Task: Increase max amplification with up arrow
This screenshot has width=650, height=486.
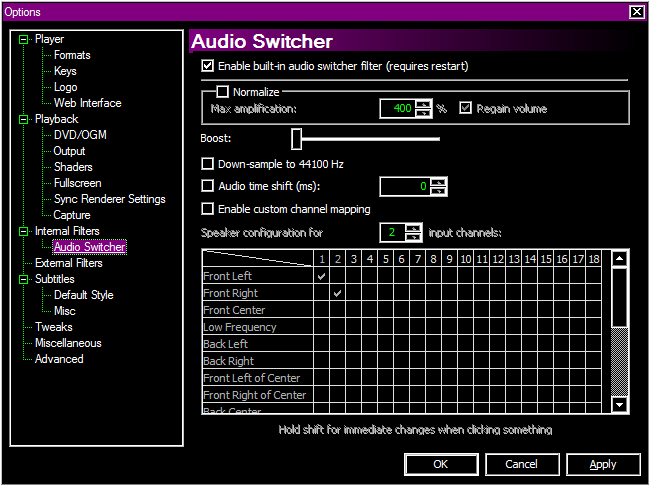Action: coord(423,103)
